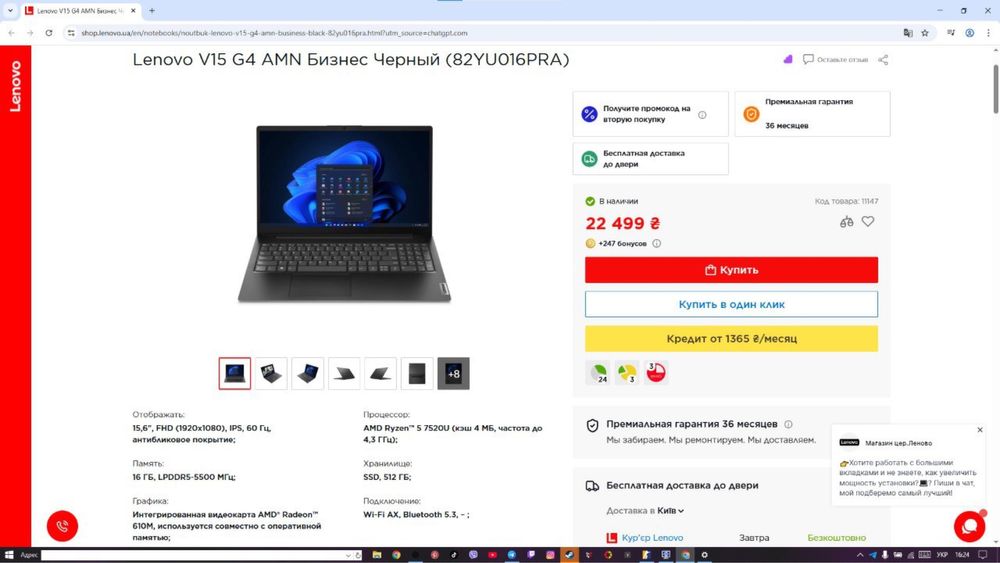Click info icon beside promo code offer
Screen dimensions: 1000x563
[x=702, y=115]
